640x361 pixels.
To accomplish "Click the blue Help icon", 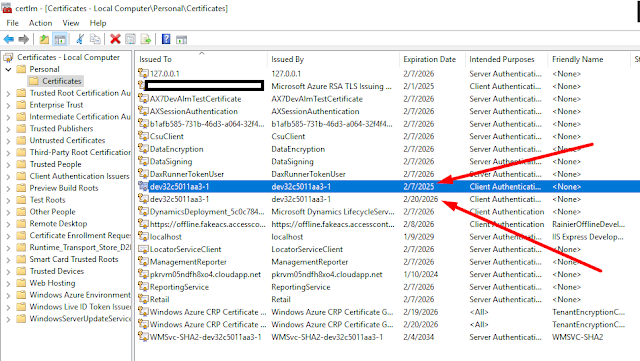I will pos(166,39).
